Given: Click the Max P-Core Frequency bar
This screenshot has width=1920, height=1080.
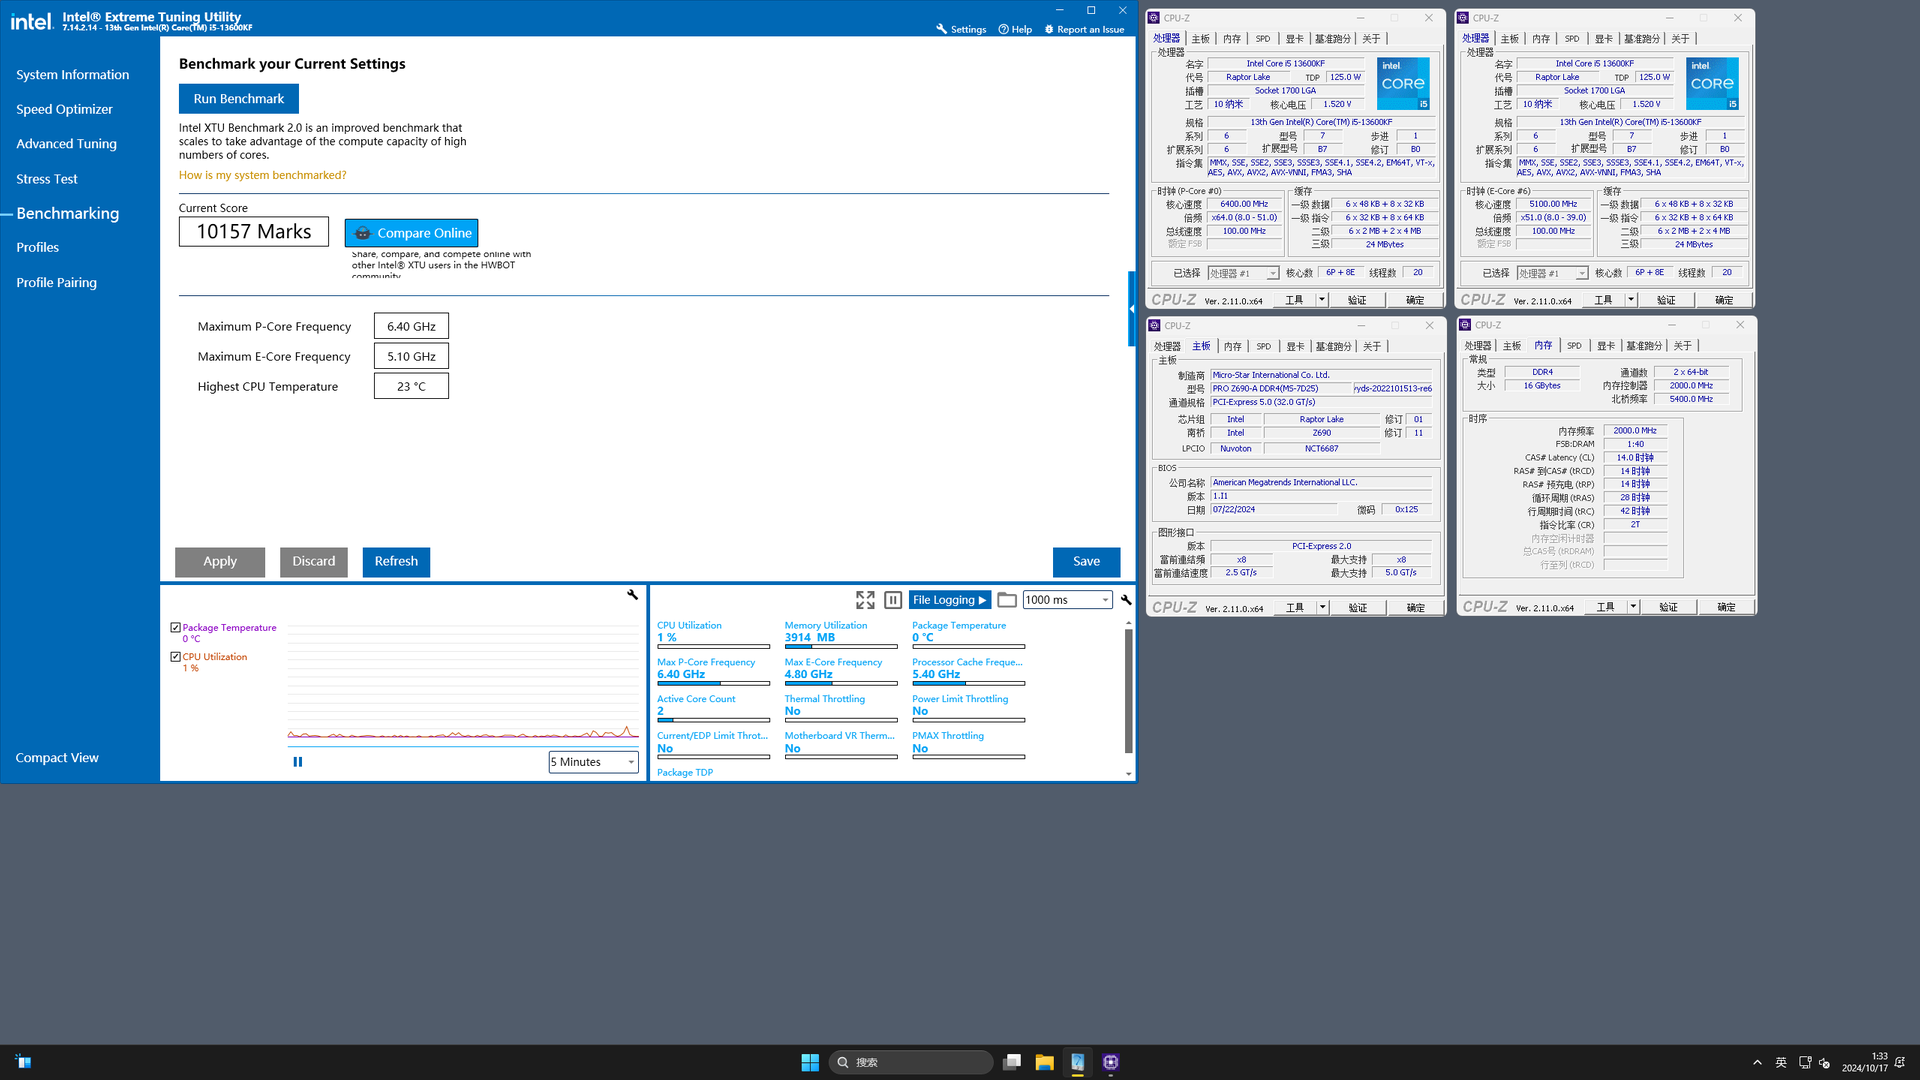Looking at the screenshot, I should click(713, 684).
